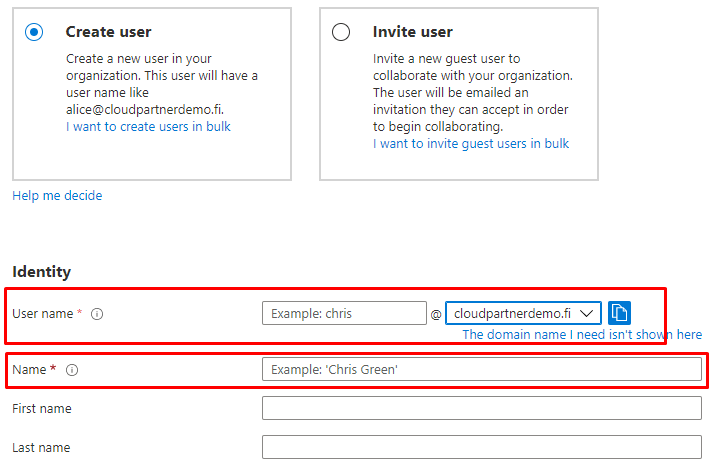Screen dimensions: 714x475
Task: Select the Invite user radio button
Action: (341, 32)
